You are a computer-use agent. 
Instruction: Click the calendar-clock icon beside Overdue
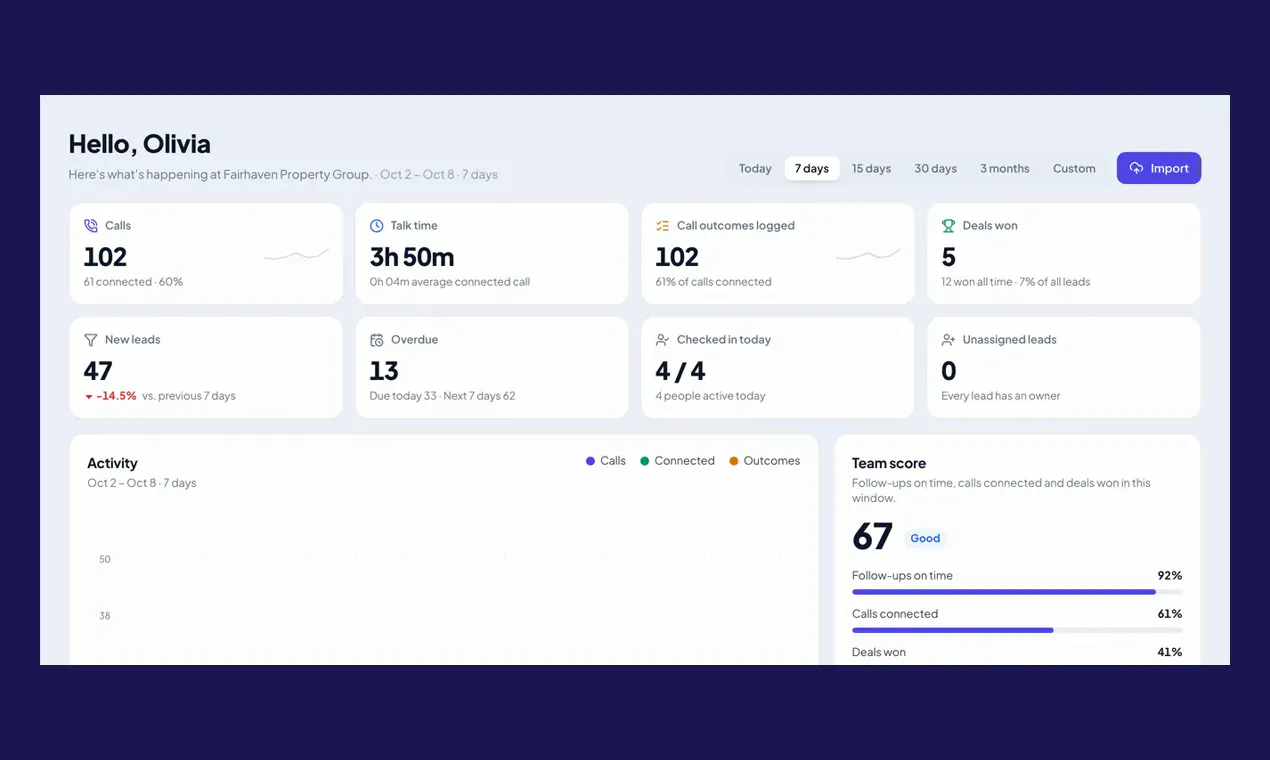[377, 340]
